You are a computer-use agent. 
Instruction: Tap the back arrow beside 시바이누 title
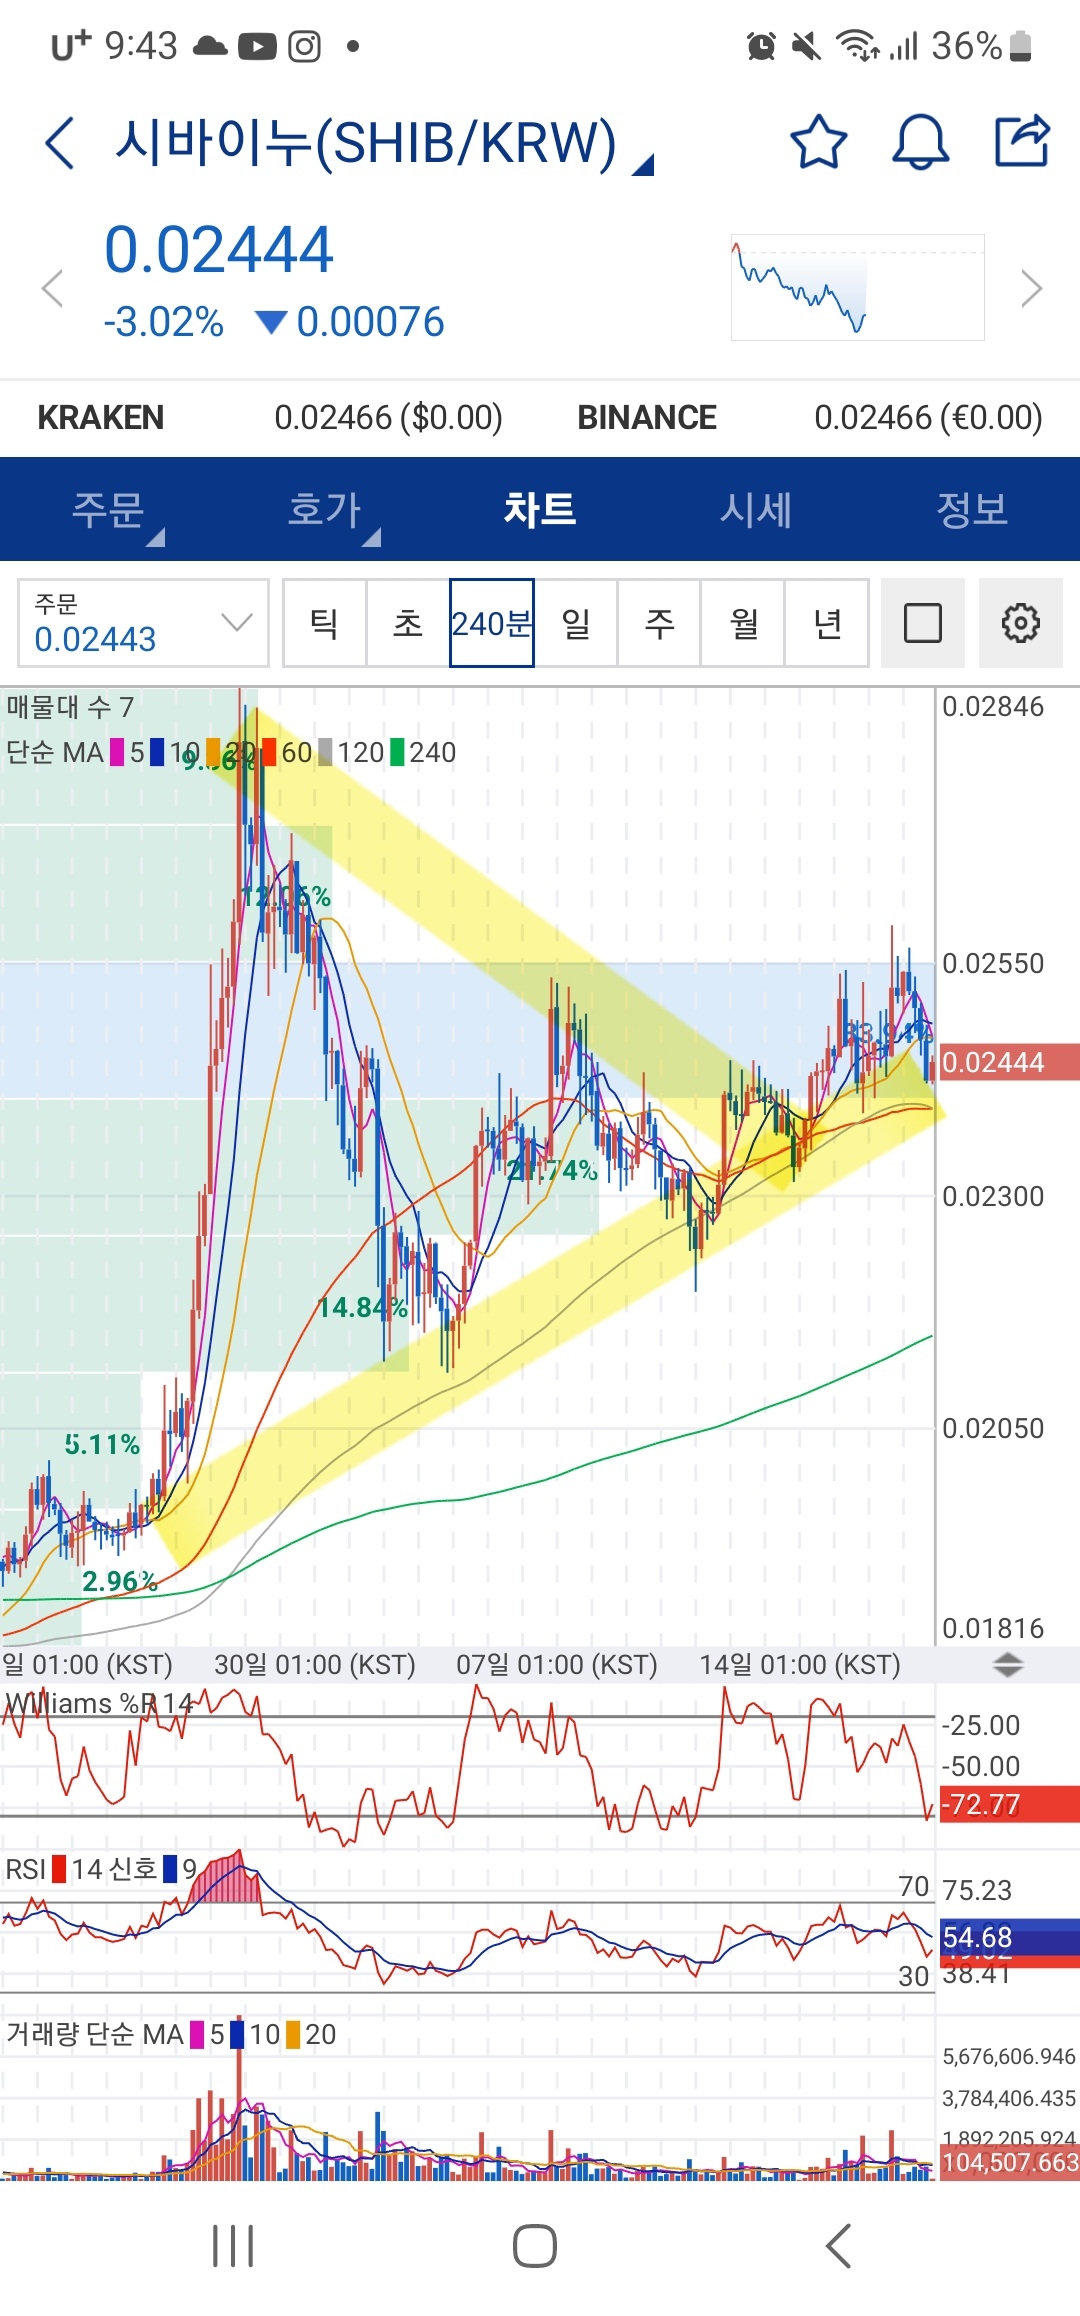coord(60,142)
